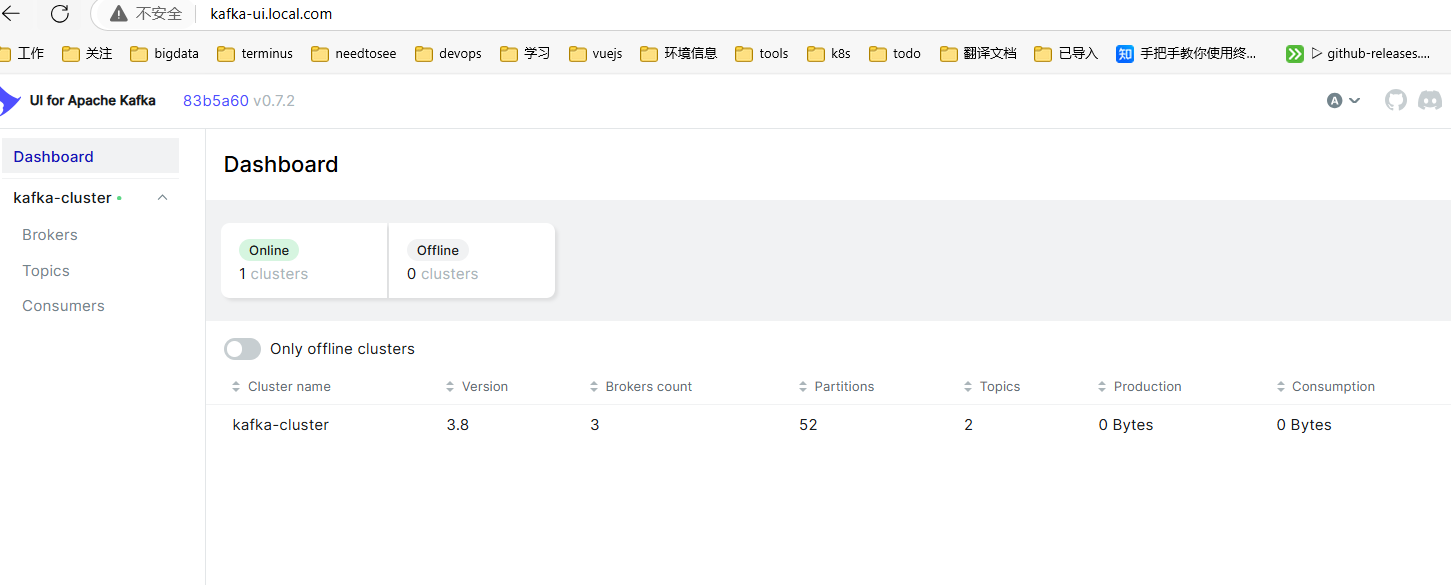Sort by Consumption column
Viewport: 1451px width, 585px height.
coord(1326,386)
